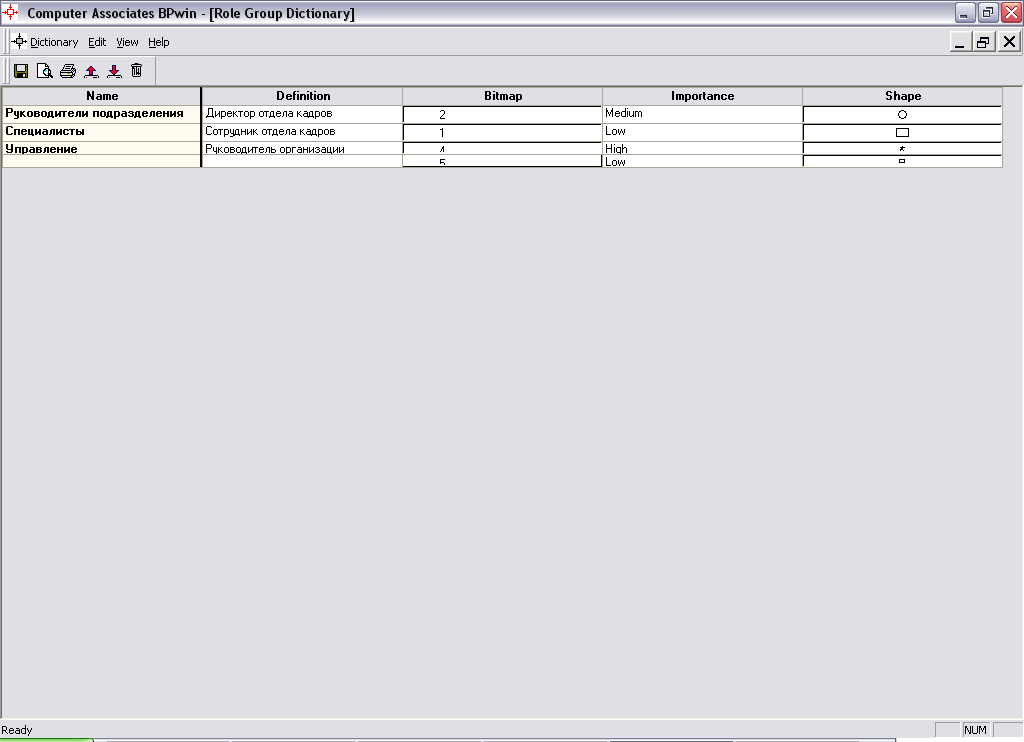Click definition 'Сотрудник отдела кадров'
Viewport: 1024px width, 742px height.
(302, 131)
